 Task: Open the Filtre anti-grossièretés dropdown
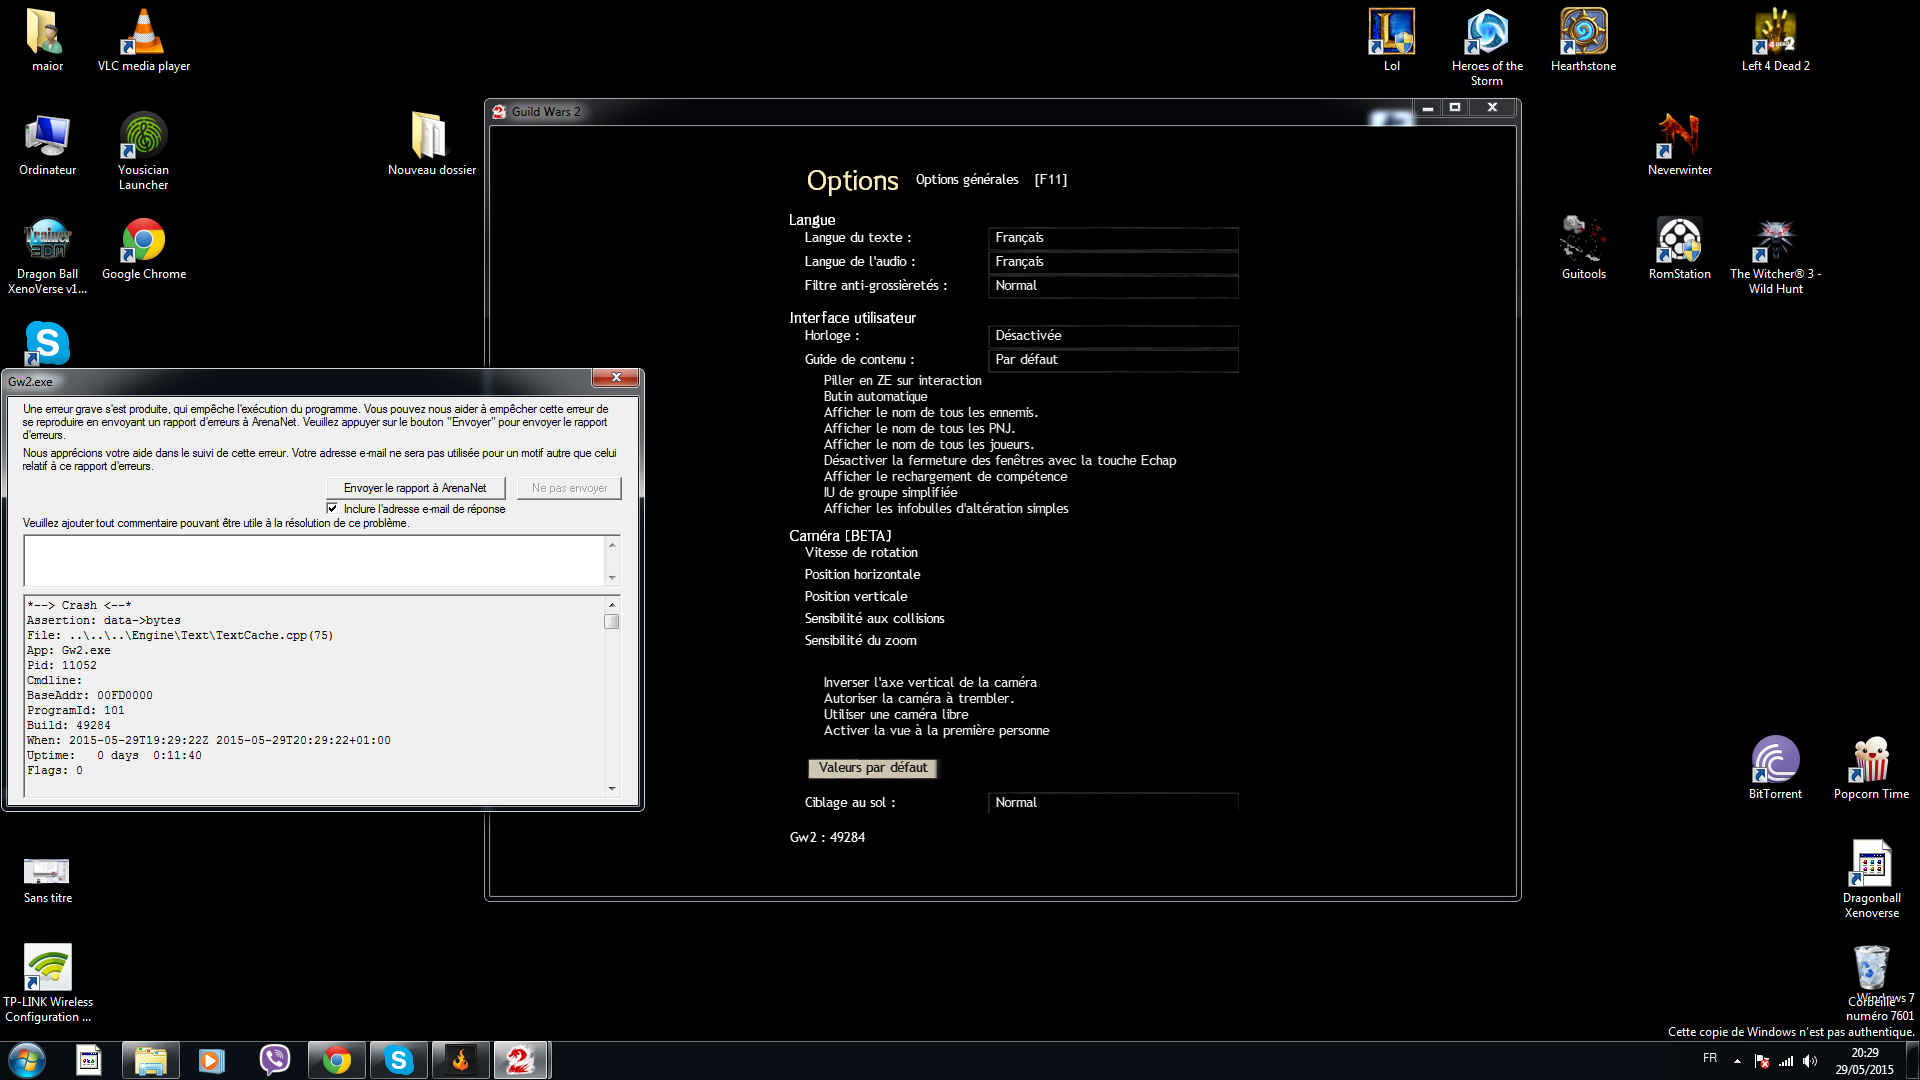pos(1113,286)
